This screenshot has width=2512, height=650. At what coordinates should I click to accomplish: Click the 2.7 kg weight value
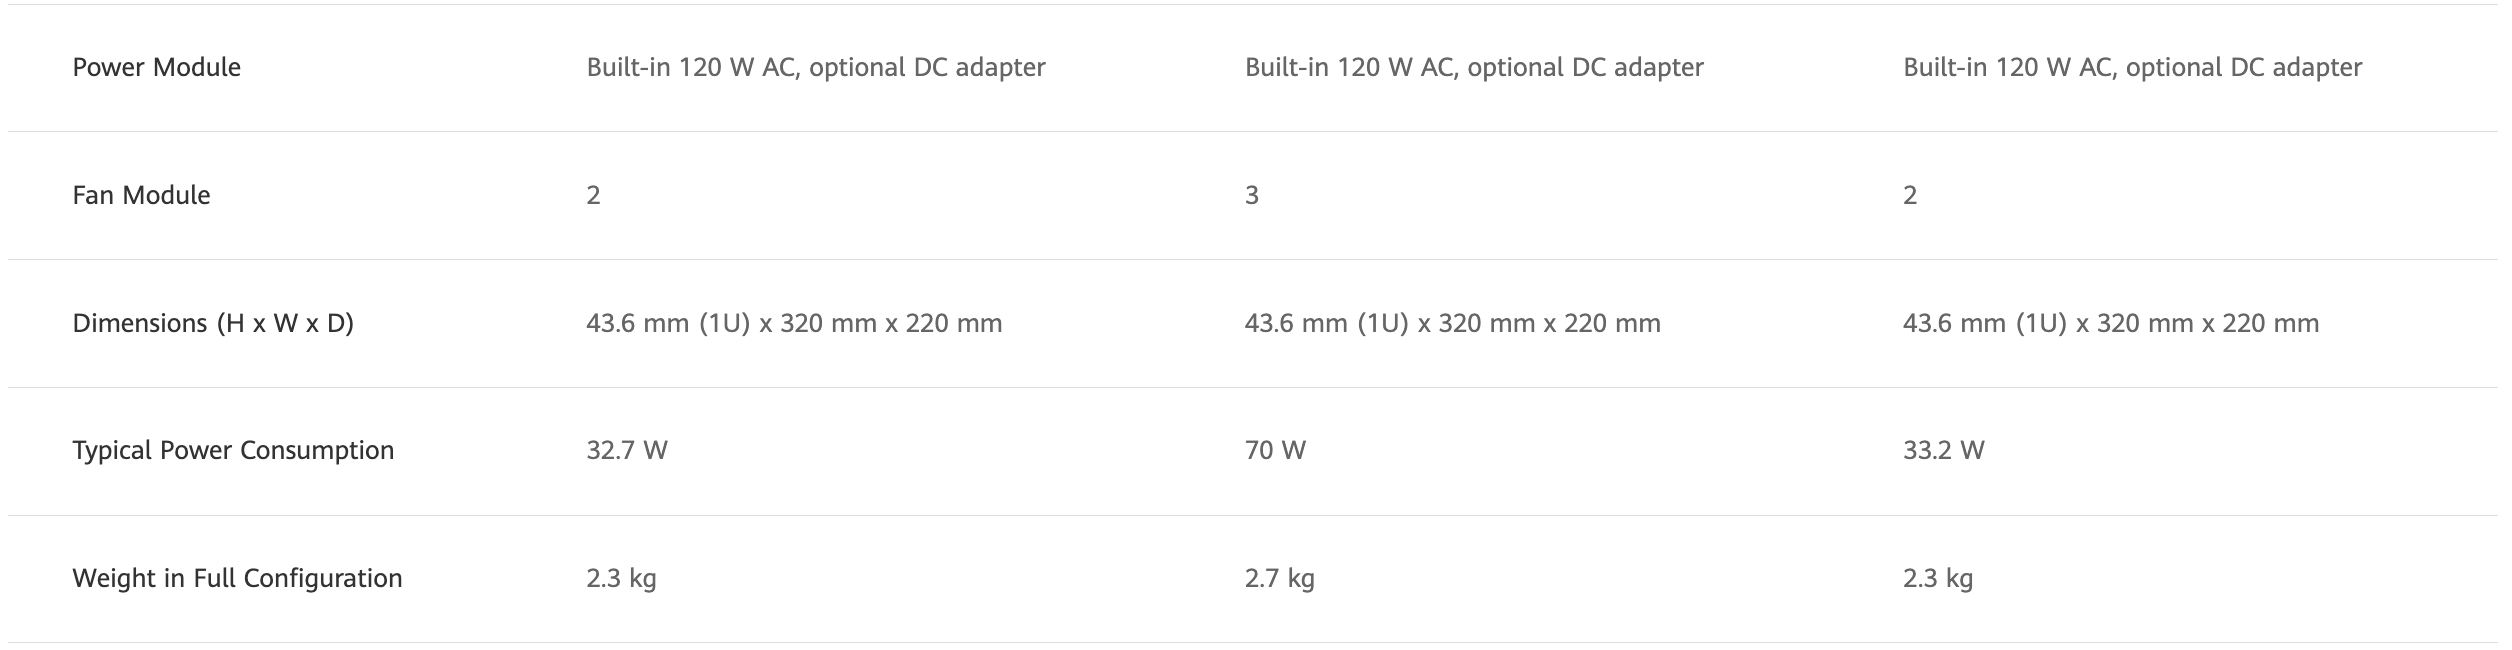pyautogui.click(x=1279, y=578)
